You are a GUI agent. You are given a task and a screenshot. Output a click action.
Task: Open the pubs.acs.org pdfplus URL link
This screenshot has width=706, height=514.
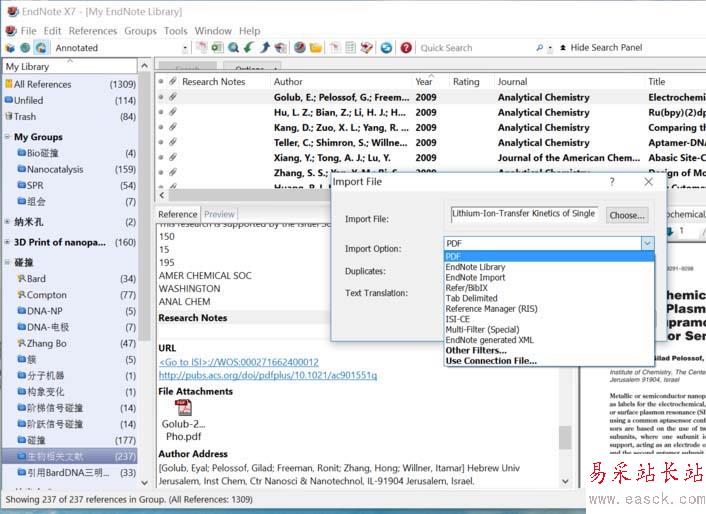pyautogui.click(x=268, y=375)
